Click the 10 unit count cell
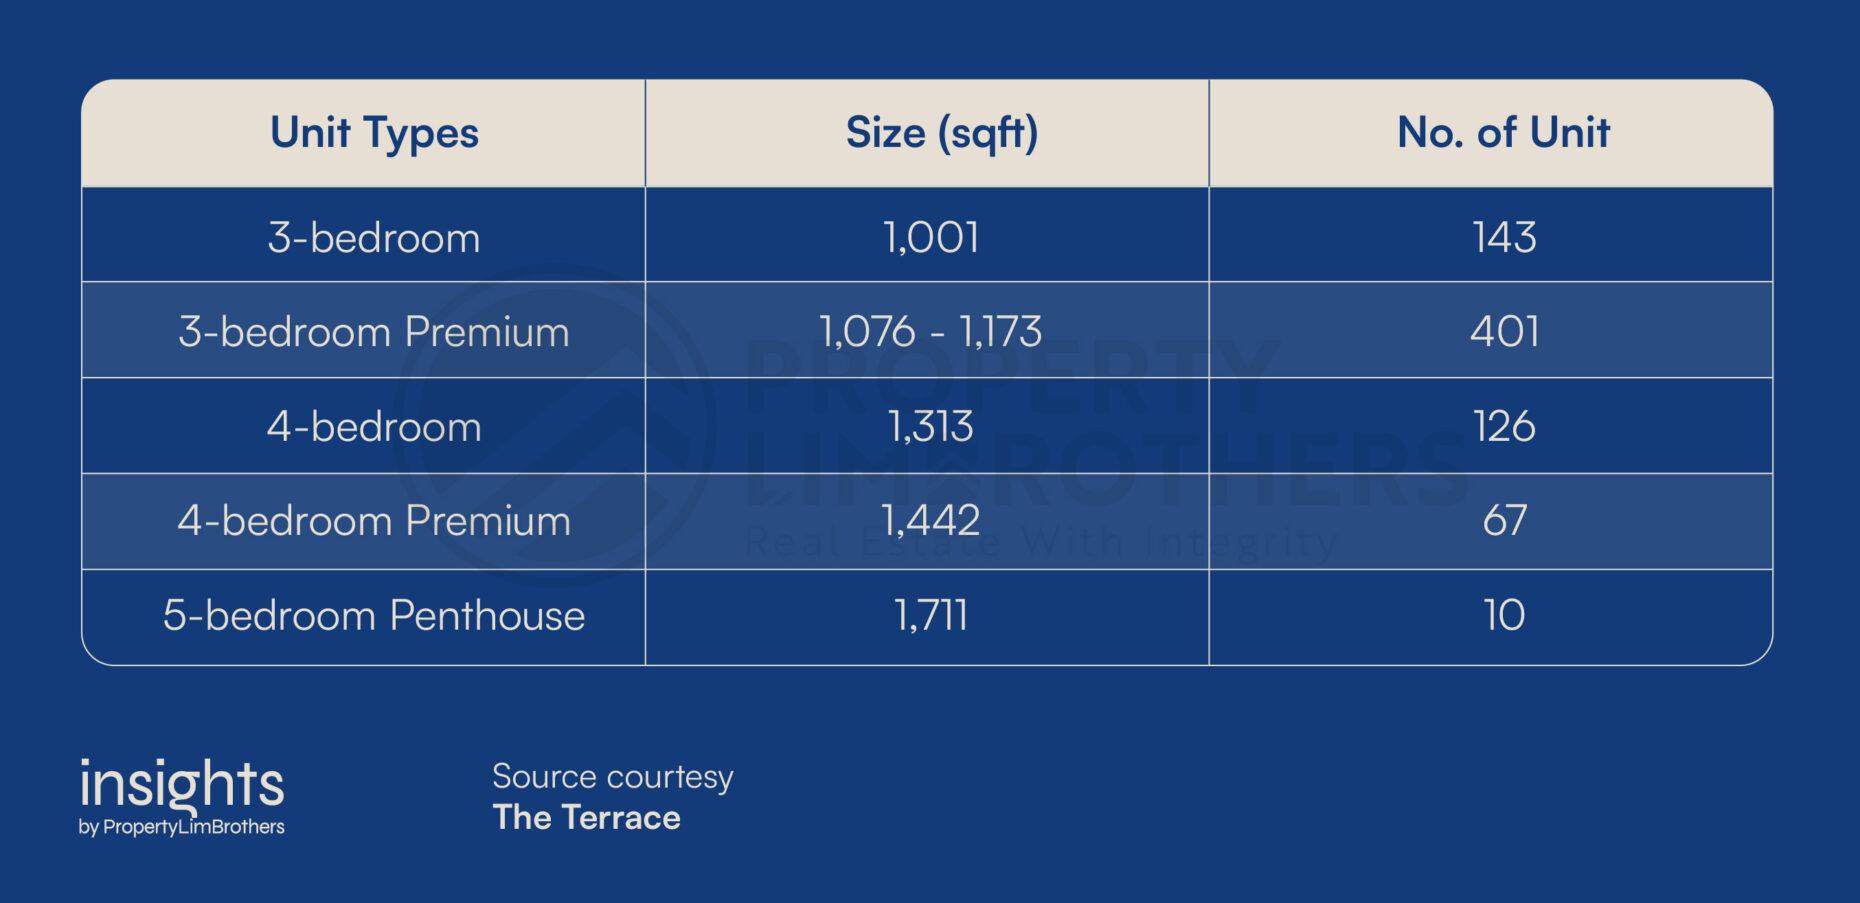 (1504, 615)
